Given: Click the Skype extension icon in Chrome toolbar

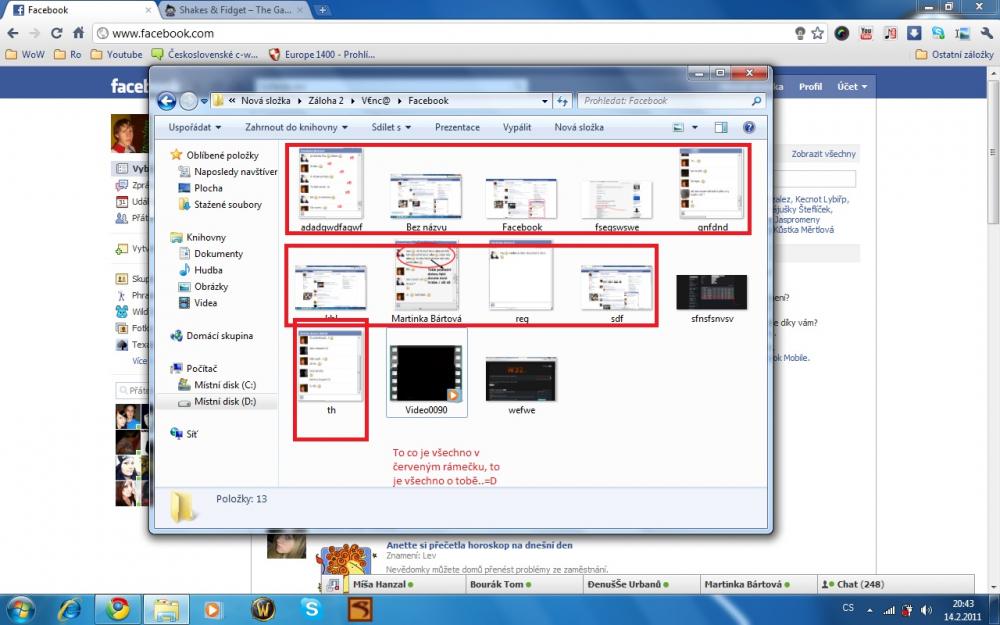Looking at the screenshot, I should pos(938,33).
